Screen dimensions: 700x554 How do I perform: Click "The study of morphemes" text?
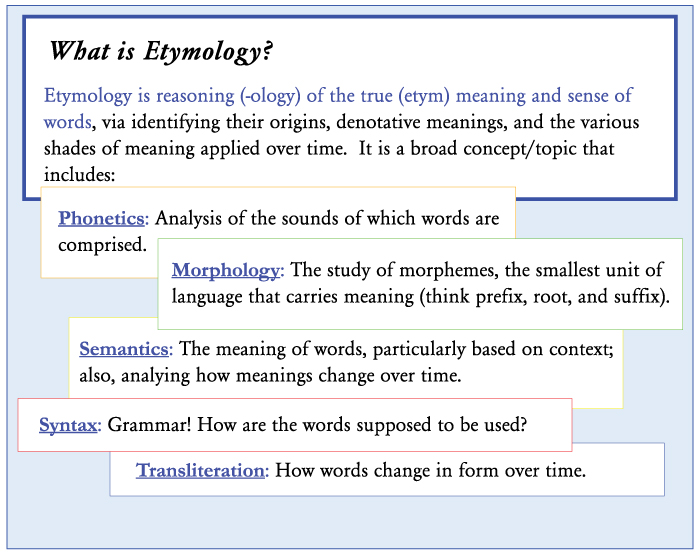[x=382, y=270]
